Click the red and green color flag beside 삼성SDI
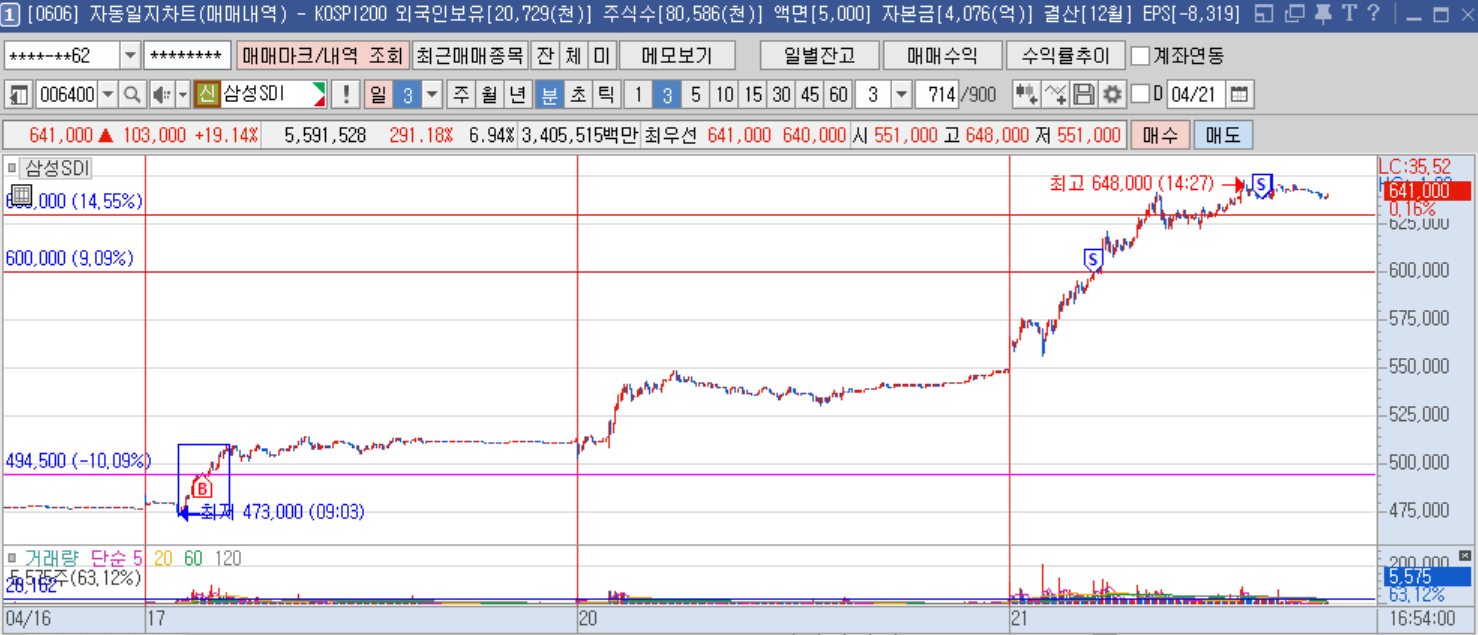This screenshot has width=1478, height=635. coord(319,95)
